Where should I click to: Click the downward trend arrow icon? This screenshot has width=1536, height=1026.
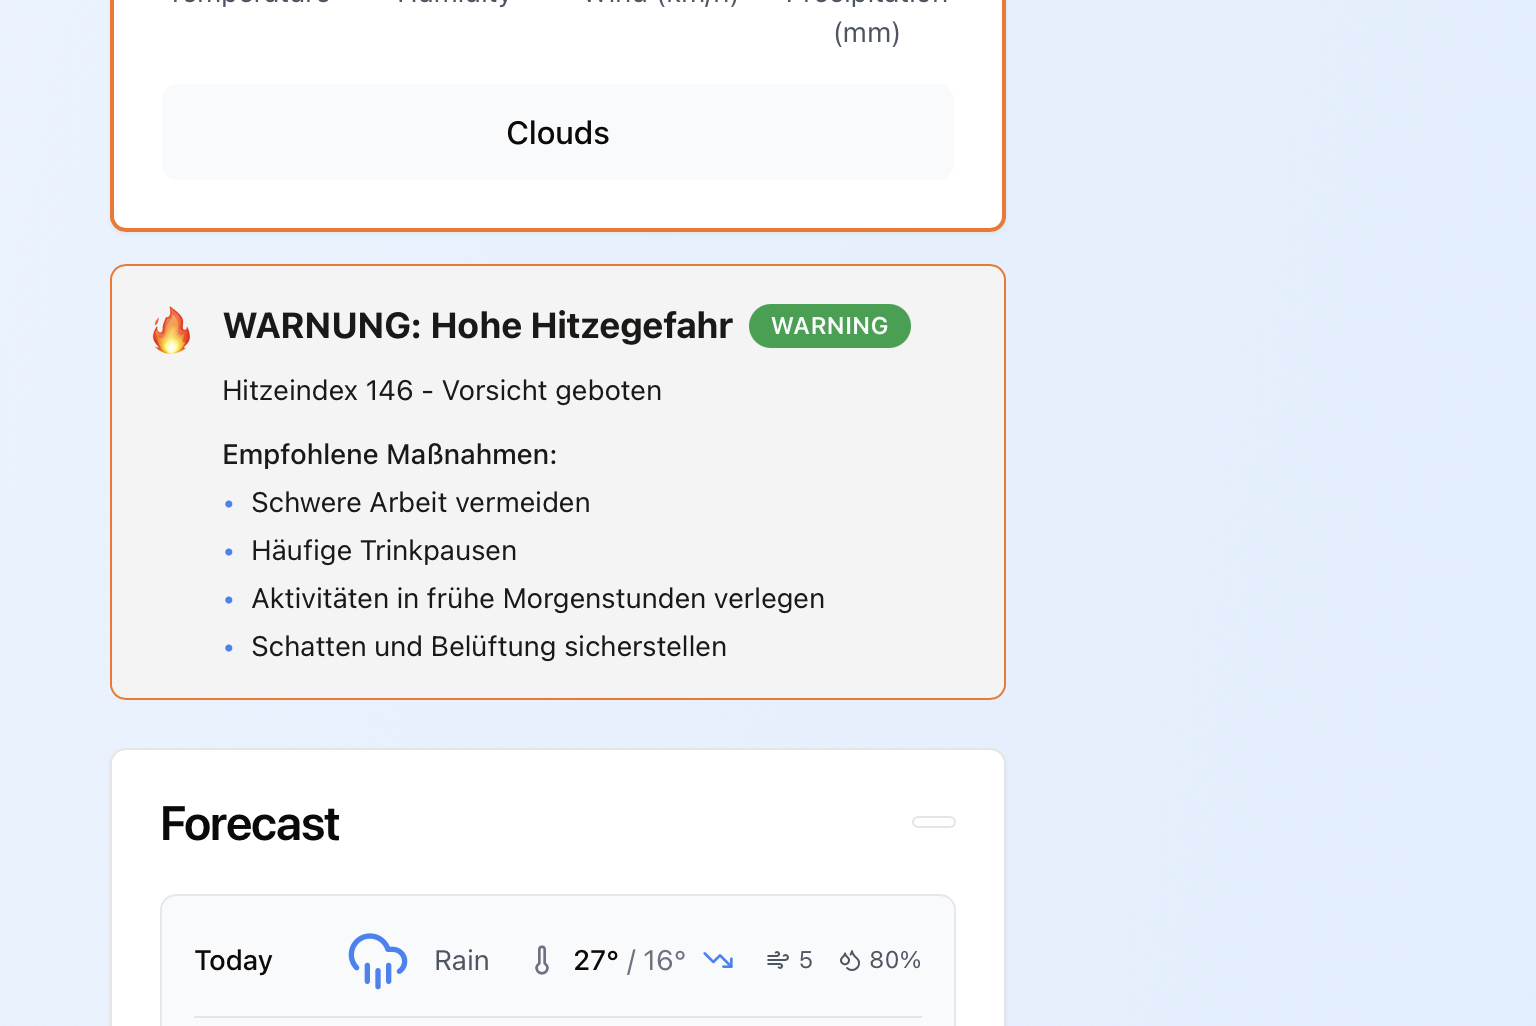pyautogui.click(x=718, y=960)
